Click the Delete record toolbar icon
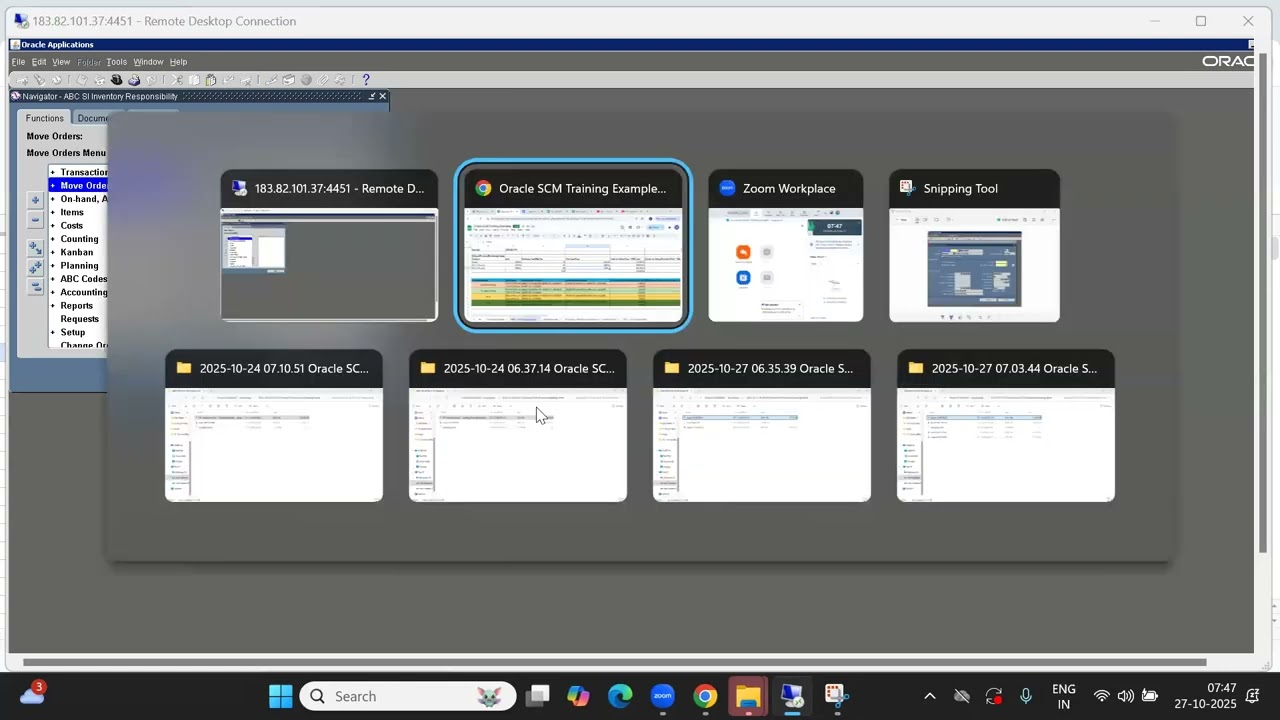 [x=245, y=80]
